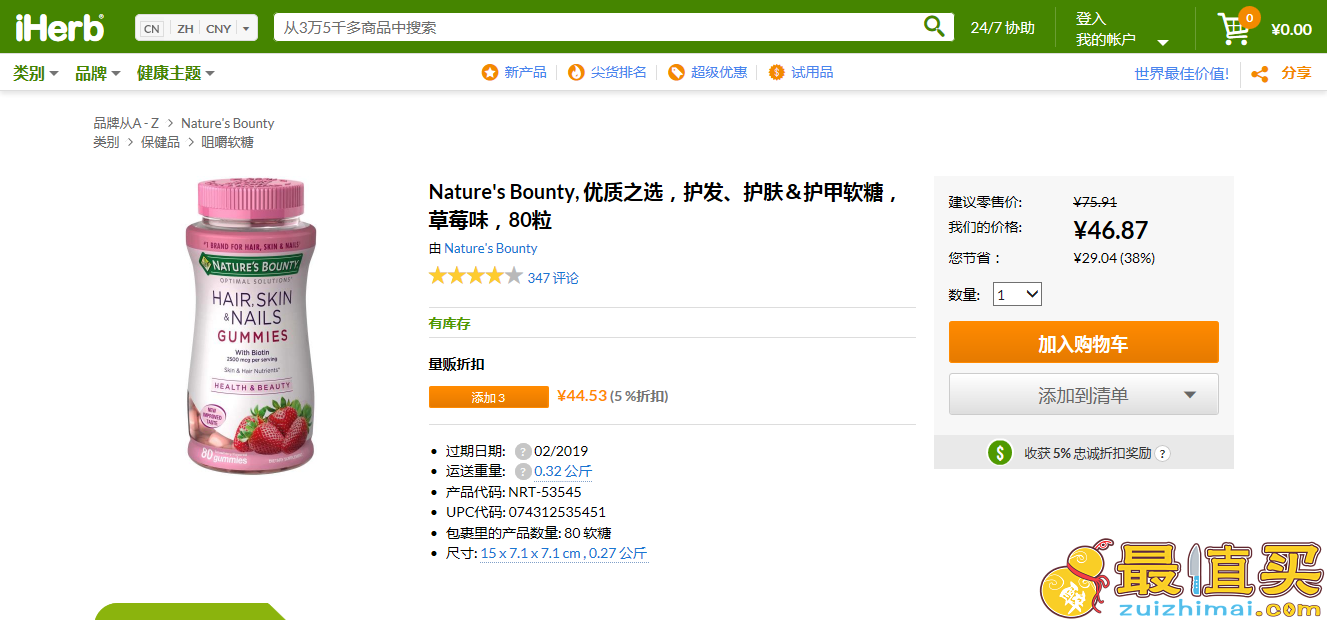
Task: Click into the product search field
Action: (597, 27)
